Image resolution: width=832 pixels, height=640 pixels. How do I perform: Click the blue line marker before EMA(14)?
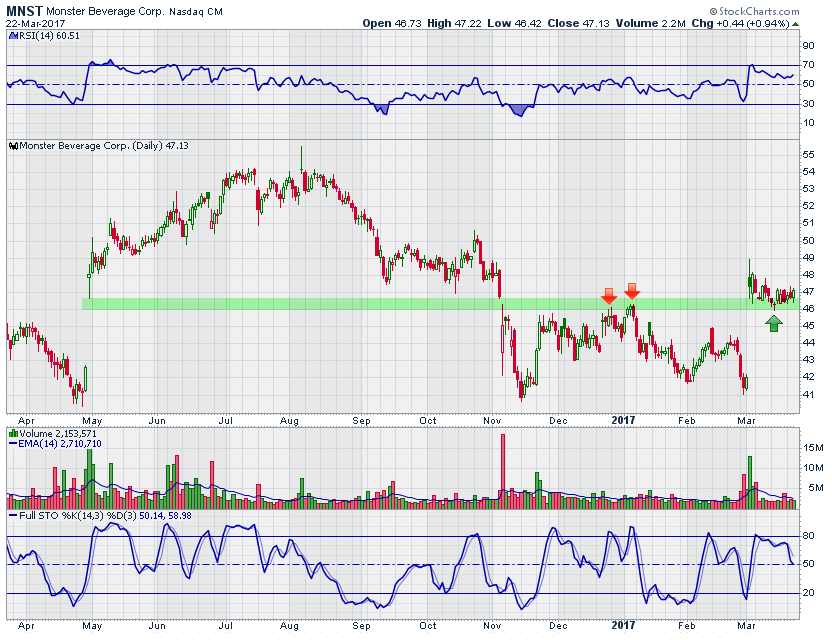pyautogui.click(x=13, y=444)
